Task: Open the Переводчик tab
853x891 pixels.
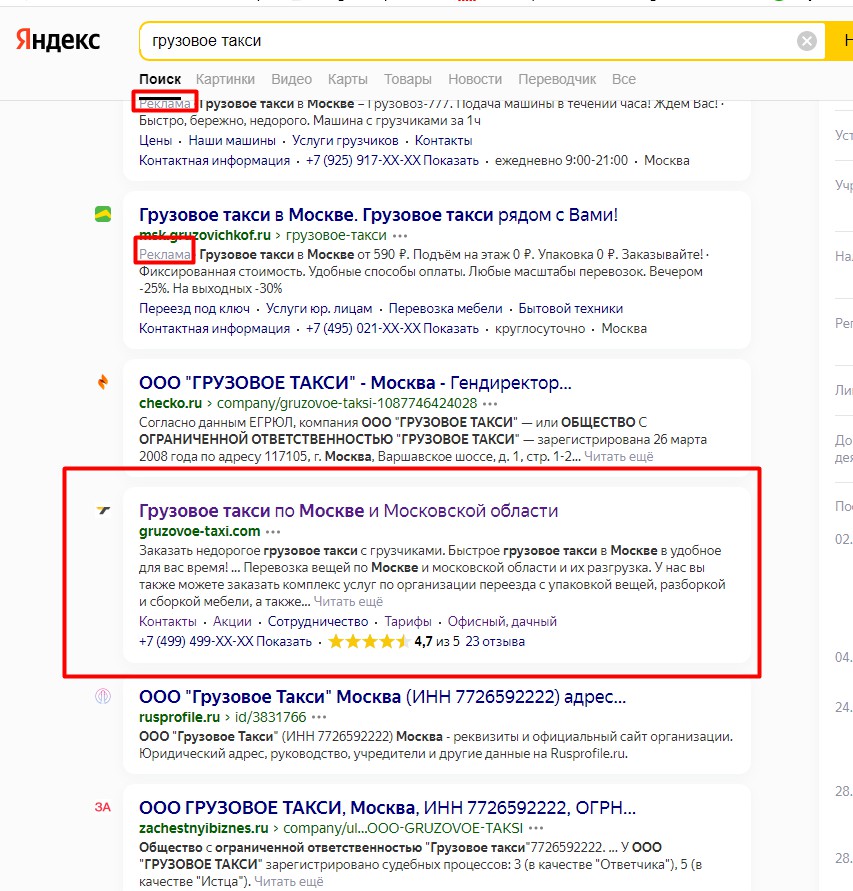Action: (x=557, y=79)
